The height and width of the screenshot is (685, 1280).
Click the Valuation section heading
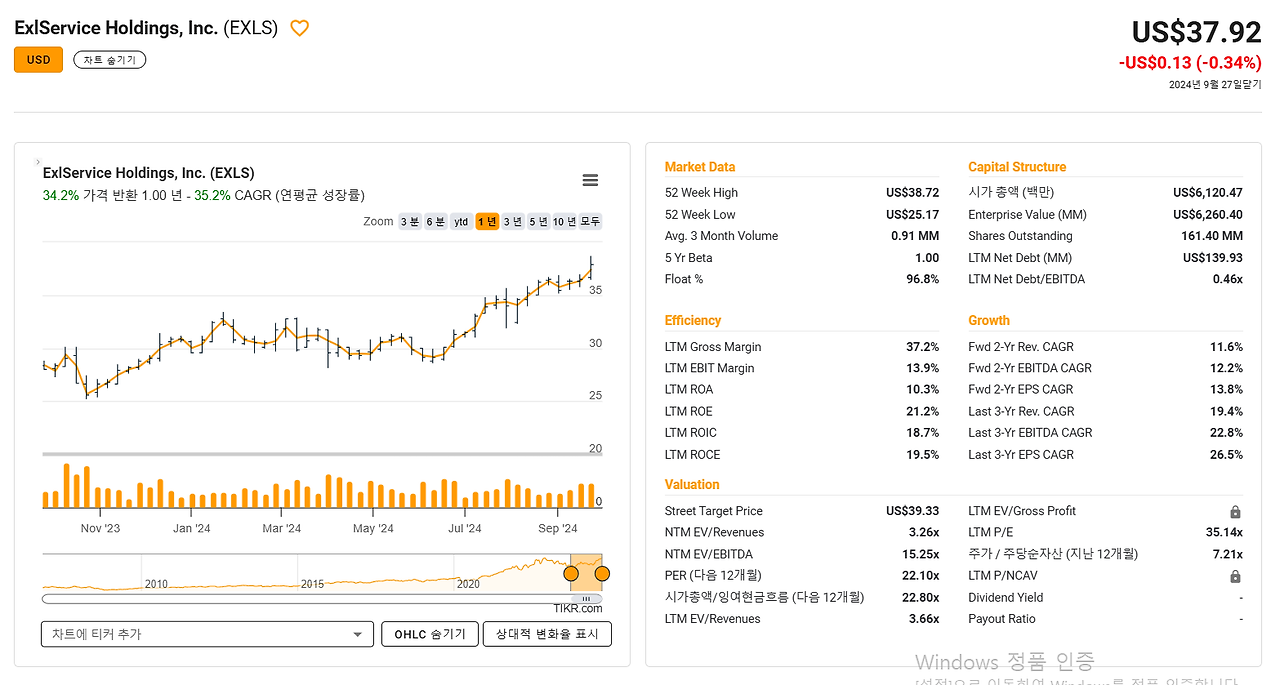click(692, 485)
